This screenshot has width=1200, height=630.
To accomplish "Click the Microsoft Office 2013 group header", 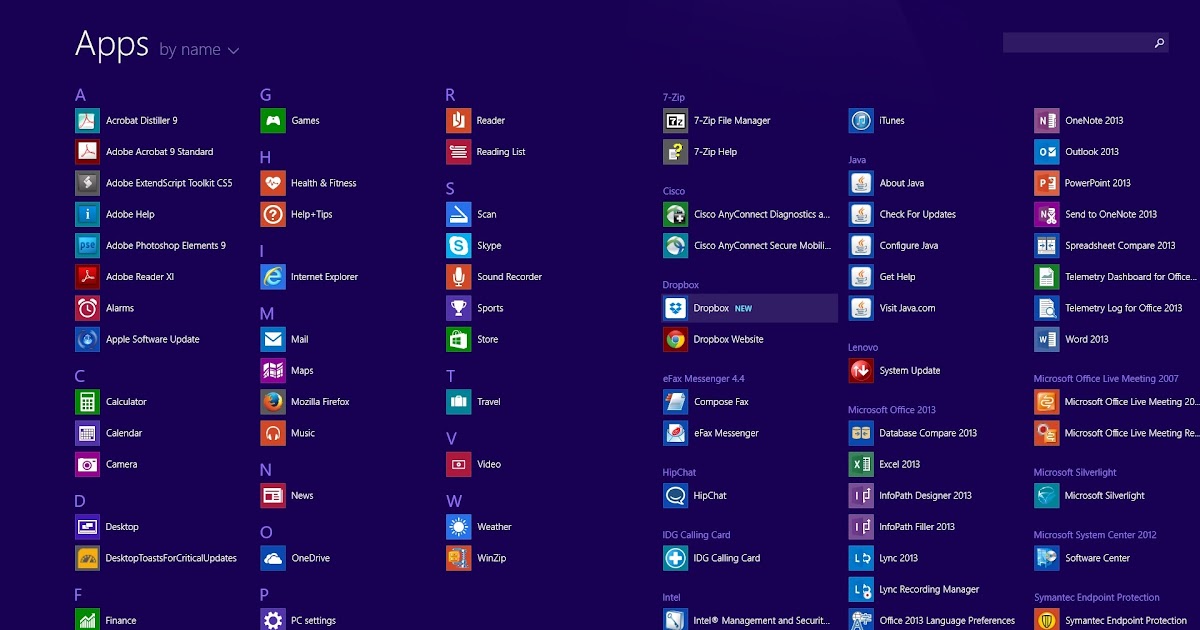I will point(892,410).
